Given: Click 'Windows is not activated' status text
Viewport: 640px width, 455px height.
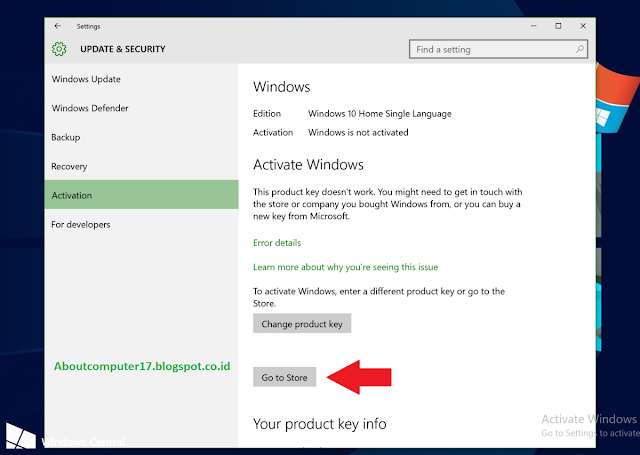Looking at the screenshot, I should 358,133.
